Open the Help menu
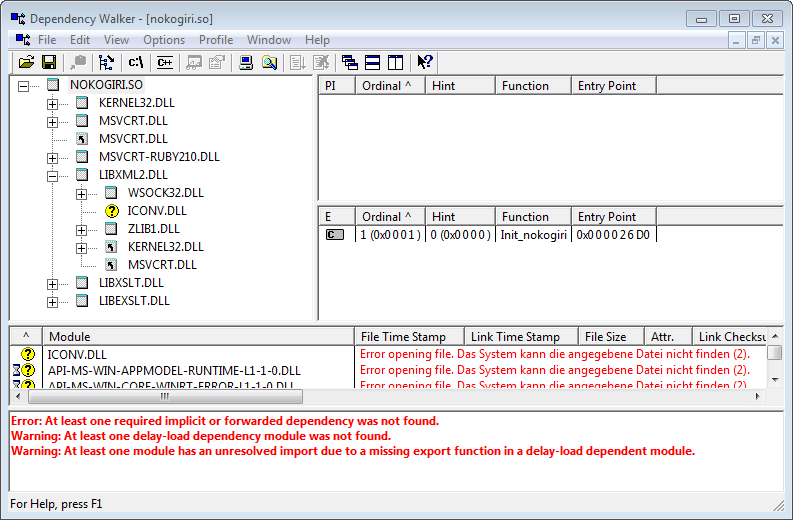The width and height of the screenshot is (793, 520). tap(317, 39)
